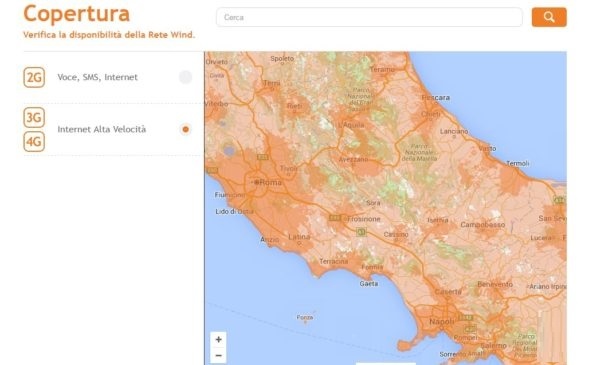Click the 2G network badge icon
The width and height of the screenshot is (600, 365).
click(x=34, y=77)
